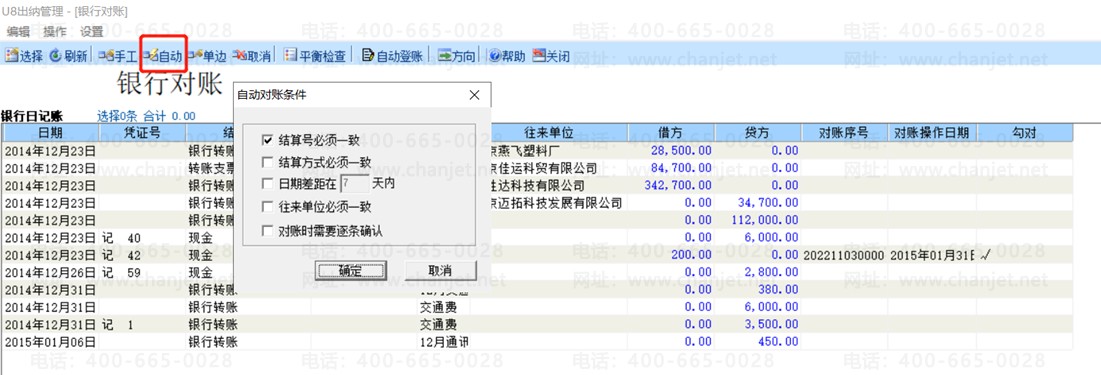Enable 往来单位必须一致 option

coord(267,207)
